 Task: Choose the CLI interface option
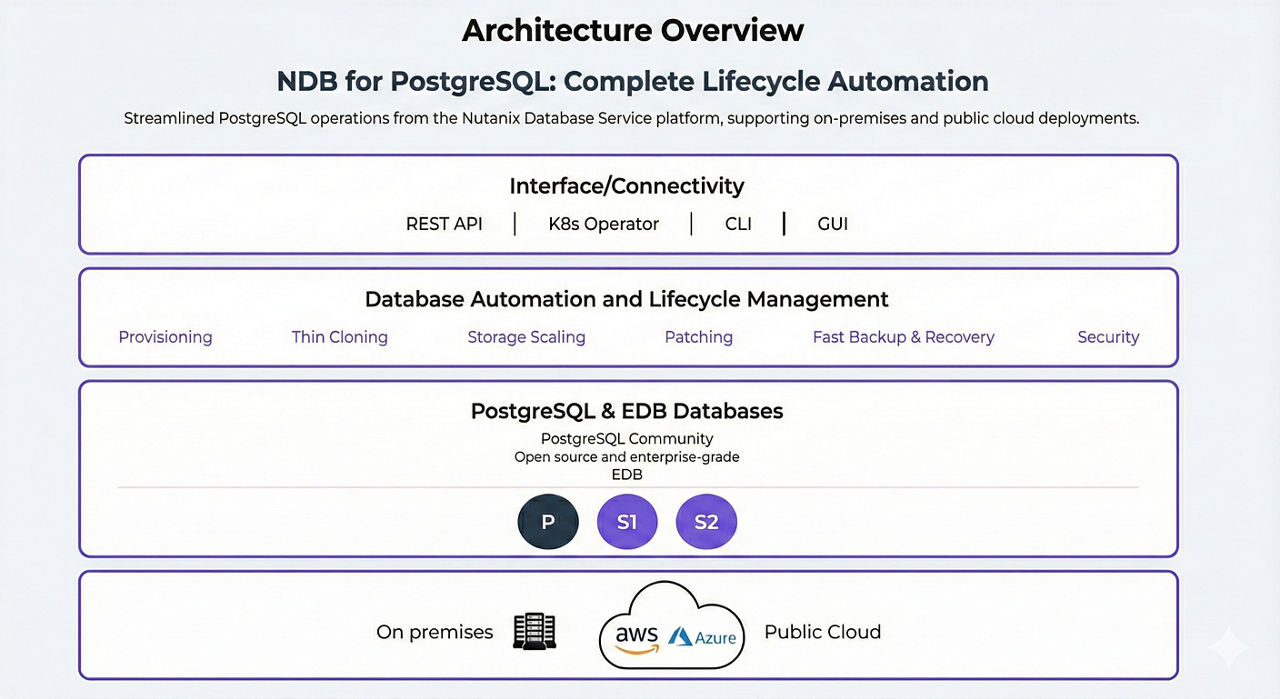tap(738, 224)
